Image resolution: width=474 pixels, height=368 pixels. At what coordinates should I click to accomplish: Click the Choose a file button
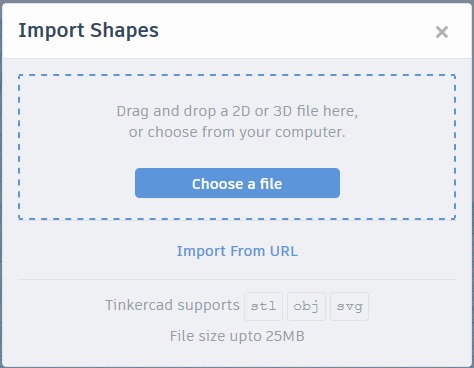point(237,183)
